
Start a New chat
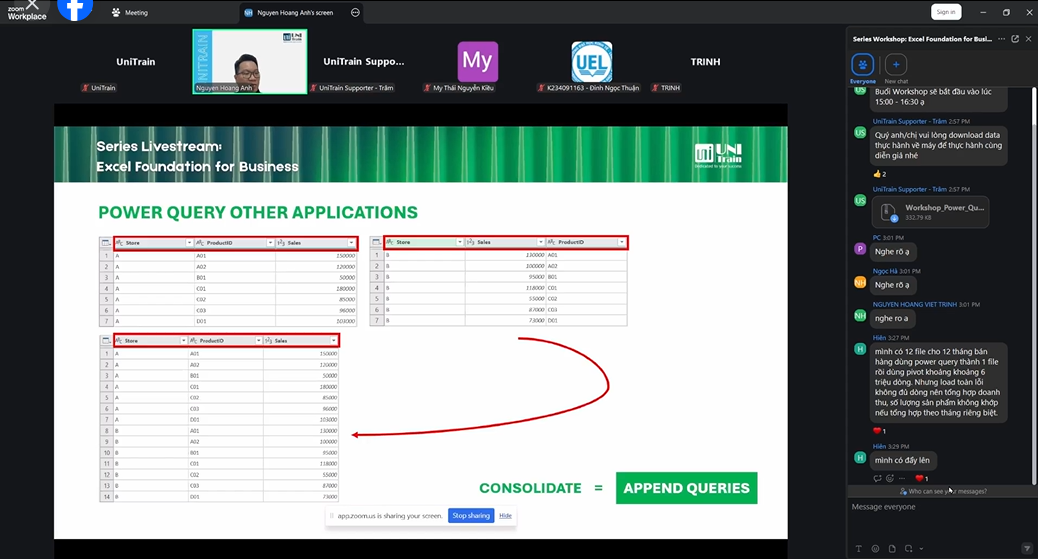pyautogui.click(x=896, y=68)
